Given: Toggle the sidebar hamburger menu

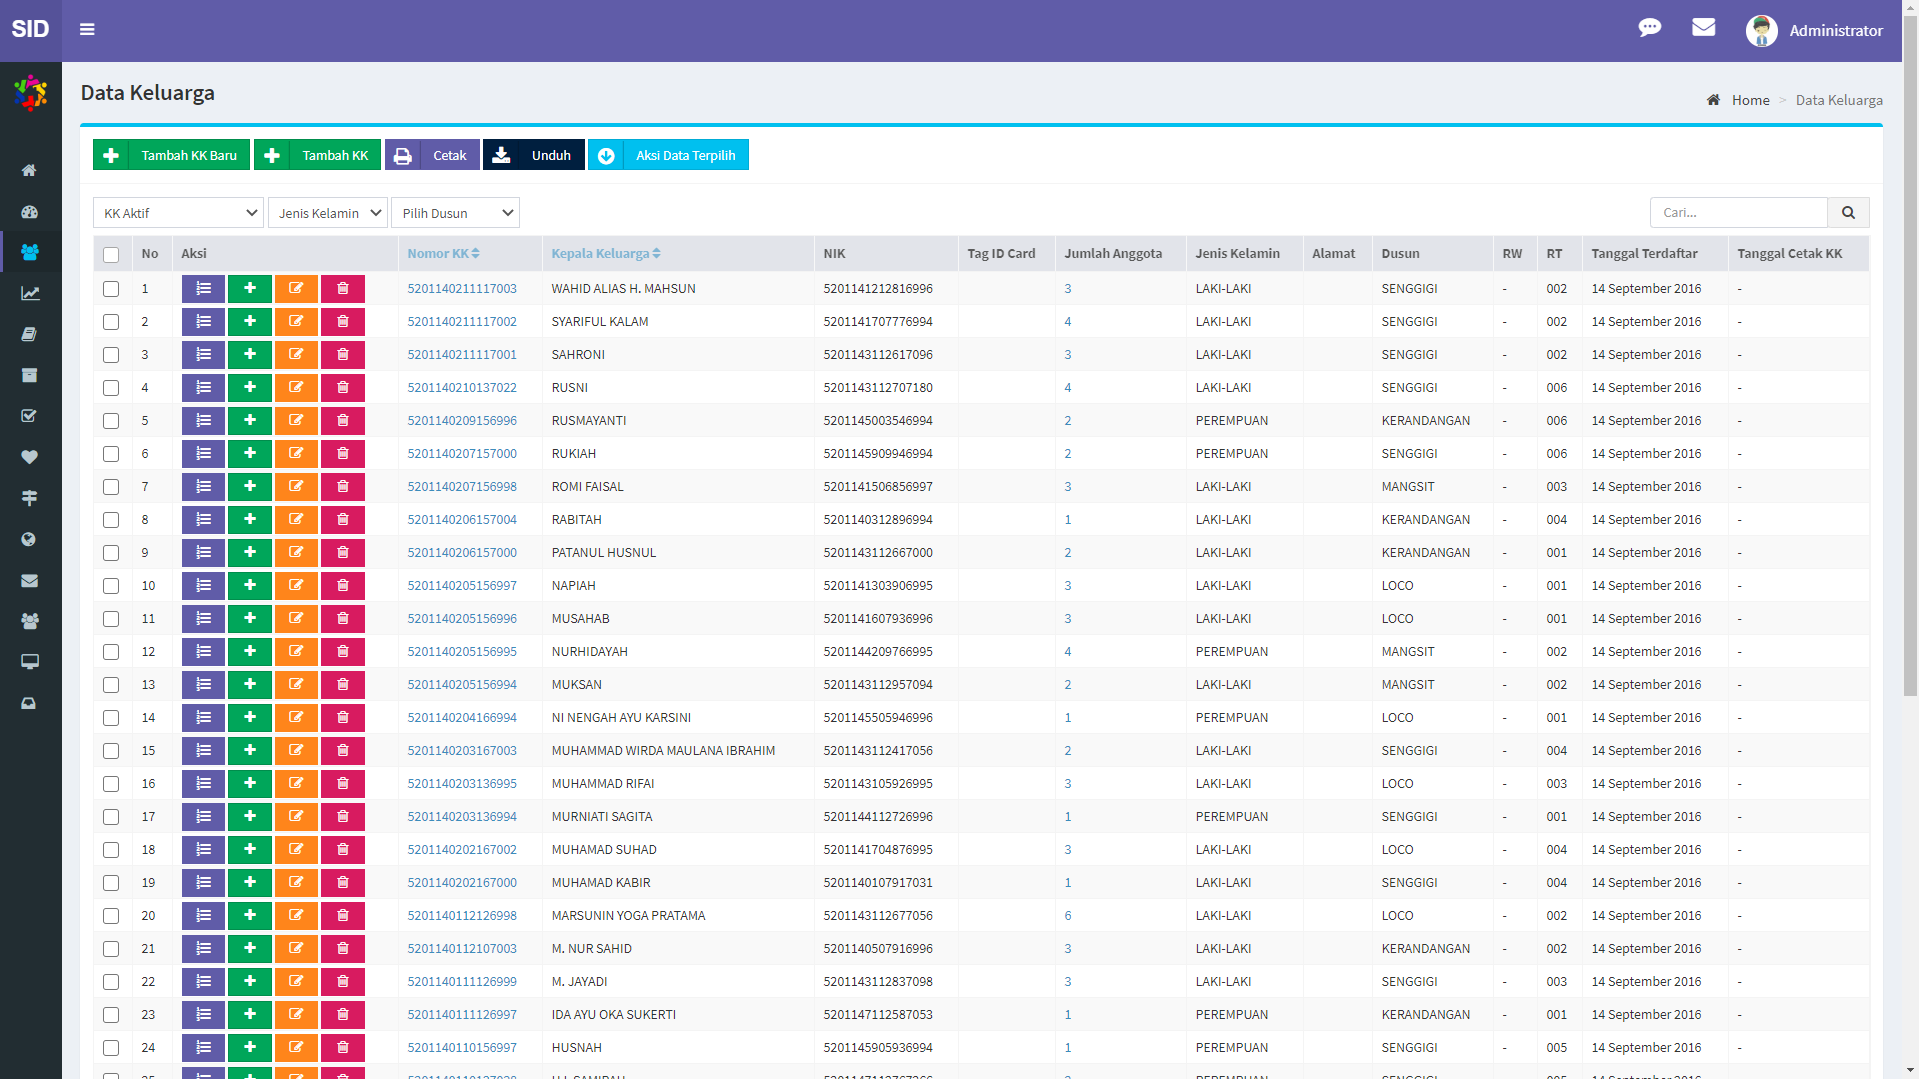Looking at the screenshot, I should [87, 30].
